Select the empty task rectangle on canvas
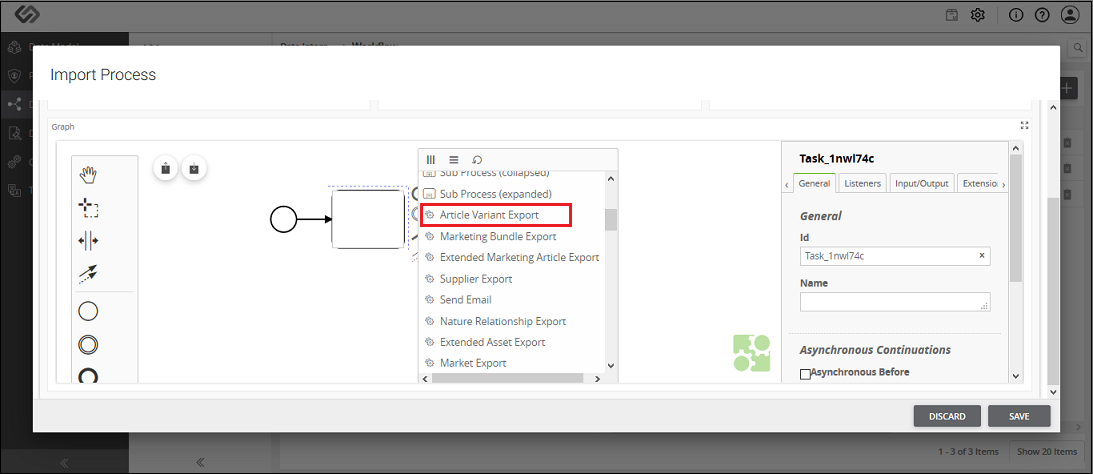Screen dimensions: 1093x474 (368, 219)
